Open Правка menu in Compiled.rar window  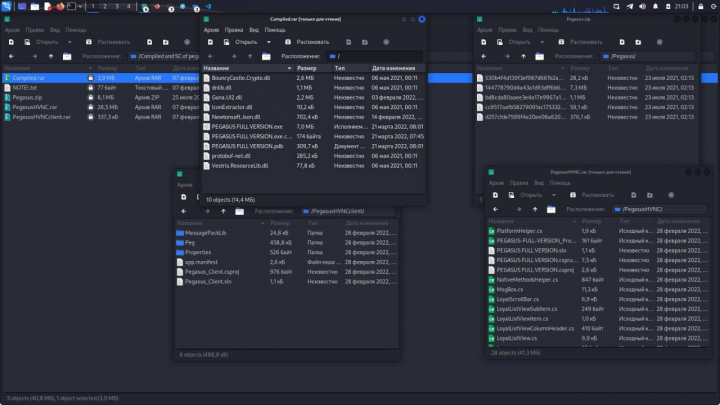point(234,30)
